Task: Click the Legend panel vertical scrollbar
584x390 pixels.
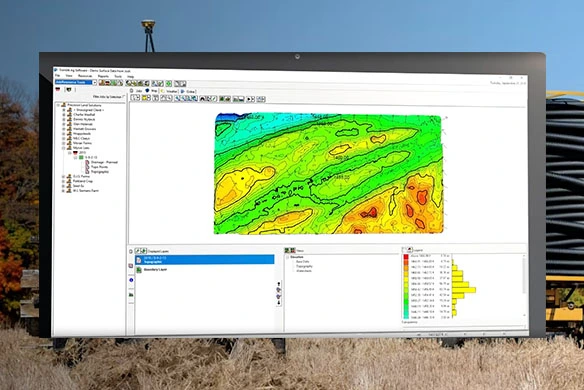Action: point(523,285)
